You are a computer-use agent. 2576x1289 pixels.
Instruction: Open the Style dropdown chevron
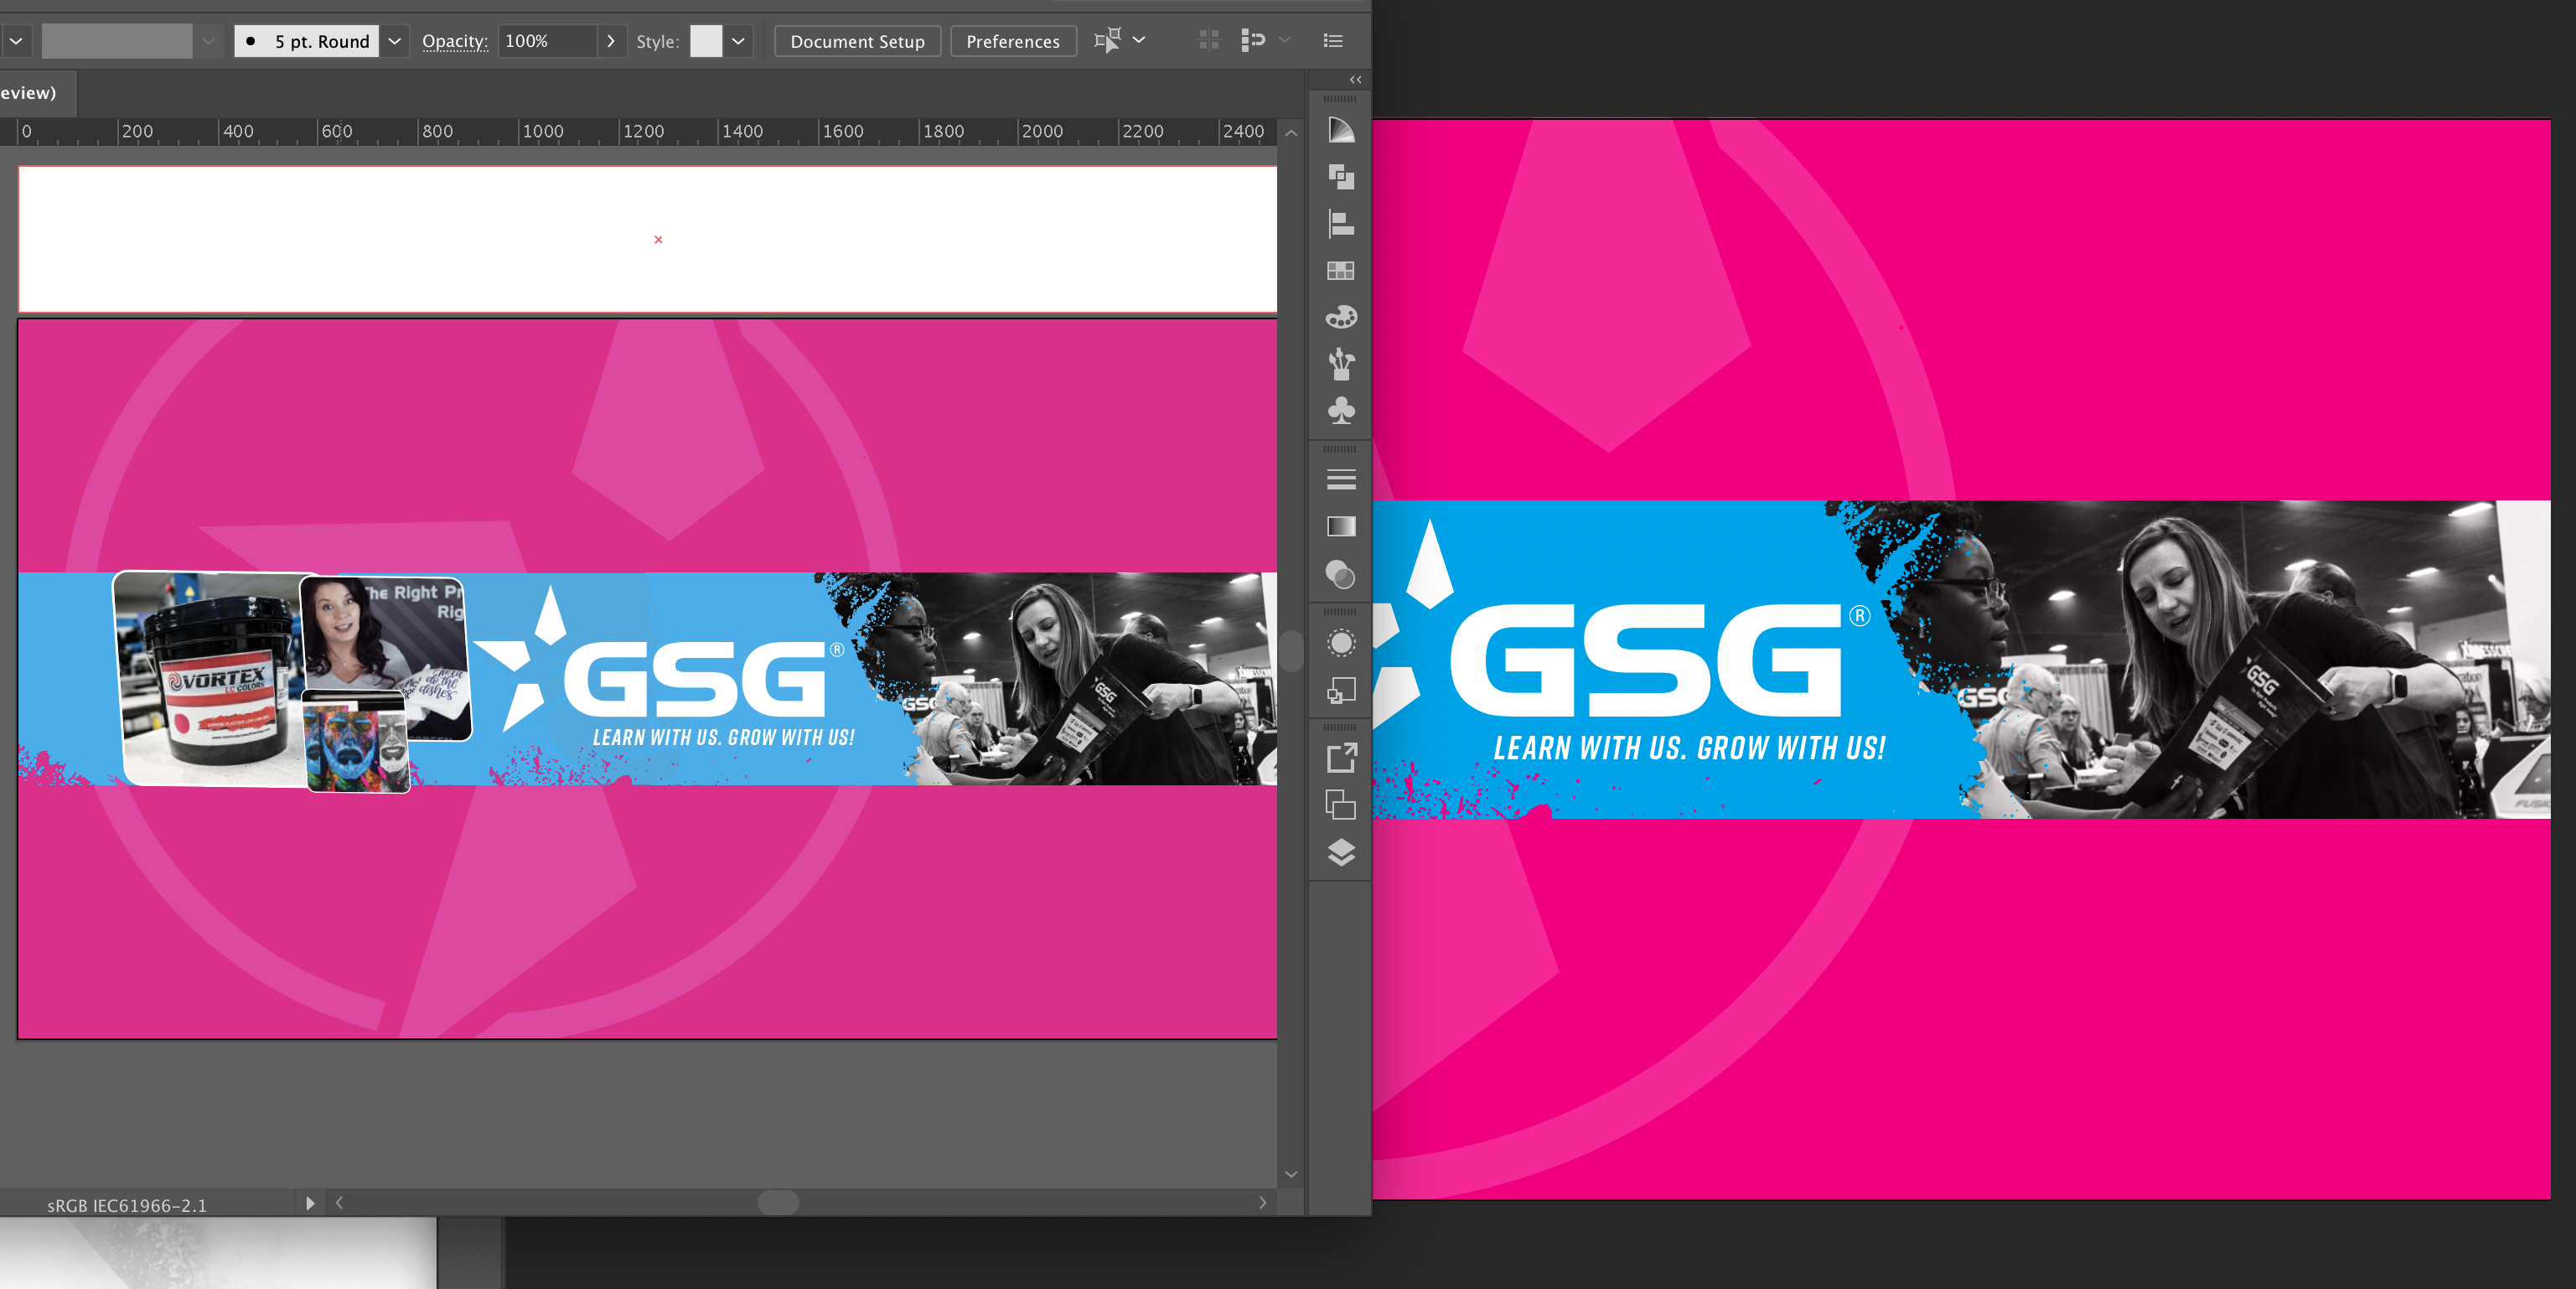coord(738,41)
